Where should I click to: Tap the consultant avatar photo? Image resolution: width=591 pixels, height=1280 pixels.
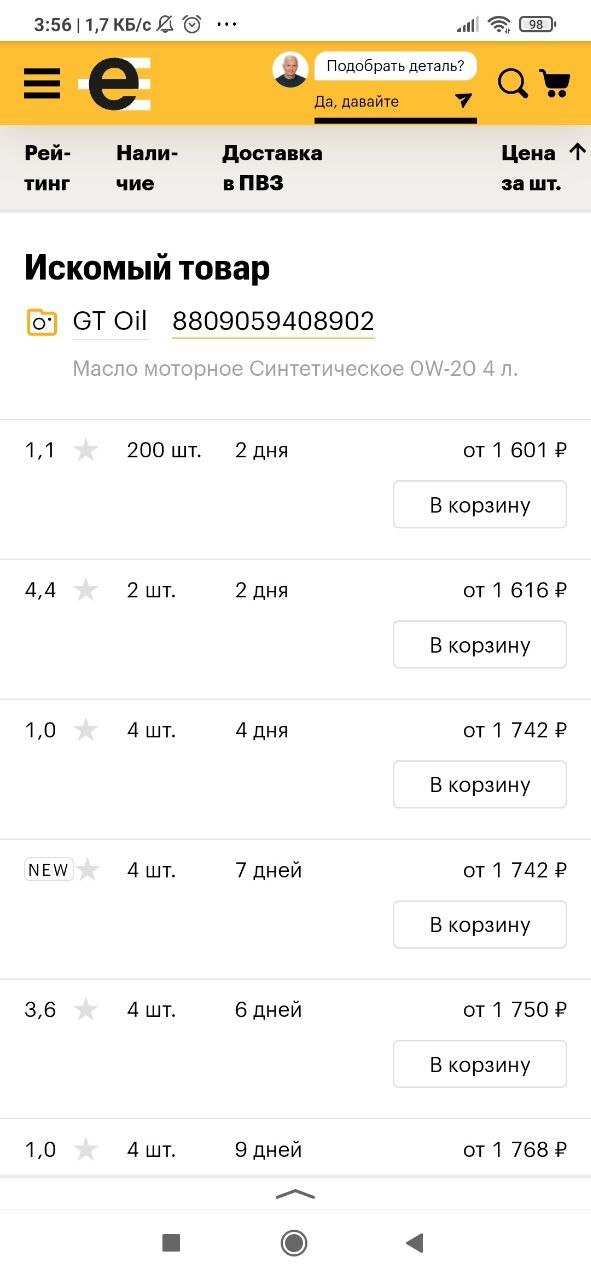point(290,69)
